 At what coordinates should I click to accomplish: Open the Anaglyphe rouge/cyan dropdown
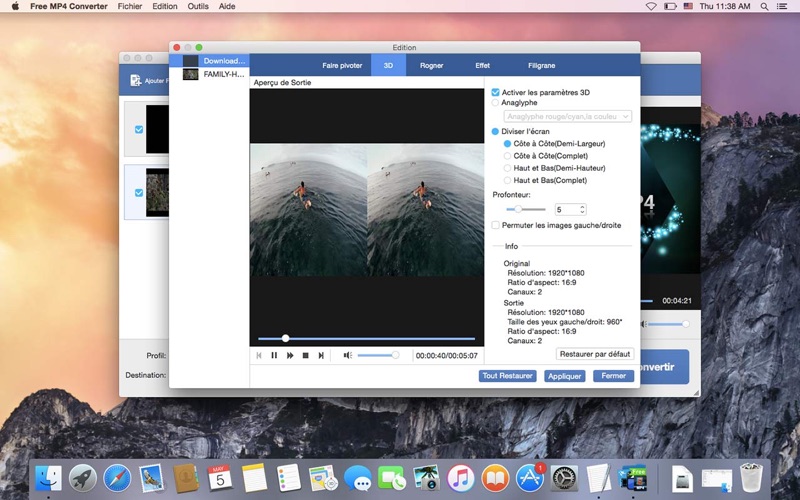coord(567,116)
